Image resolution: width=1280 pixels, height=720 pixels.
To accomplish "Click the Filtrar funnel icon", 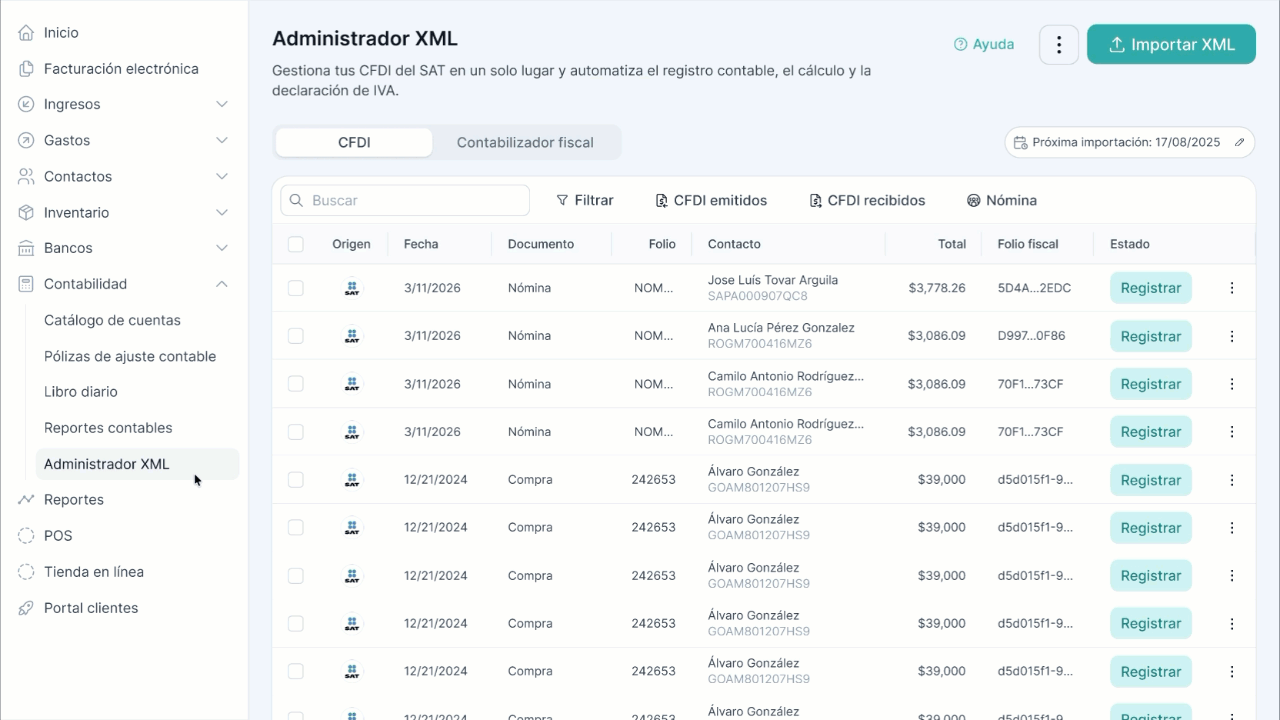I will click(562, 200).
